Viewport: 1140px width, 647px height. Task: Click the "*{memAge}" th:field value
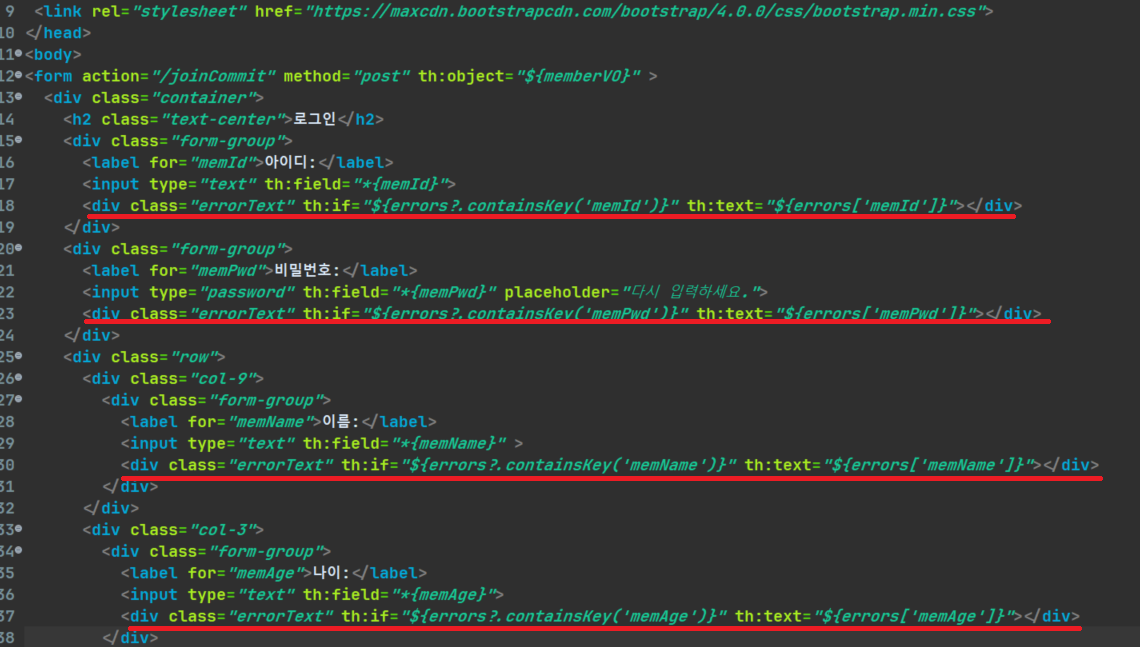[x=443, y=595]
